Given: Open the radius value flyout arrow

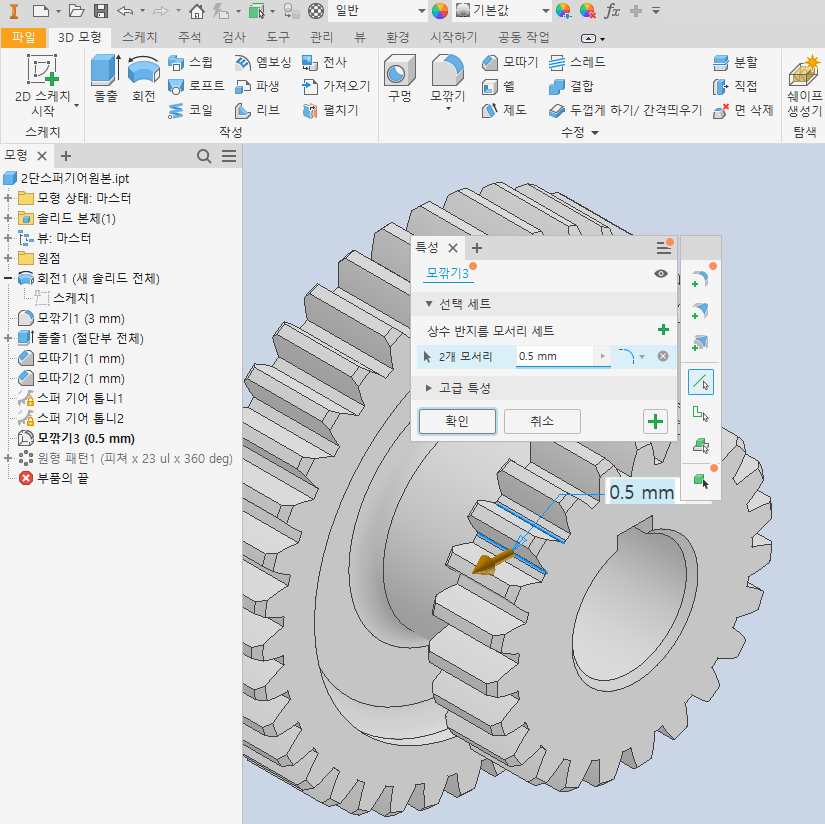Looking at the screenshot, I should click(602, 356).
